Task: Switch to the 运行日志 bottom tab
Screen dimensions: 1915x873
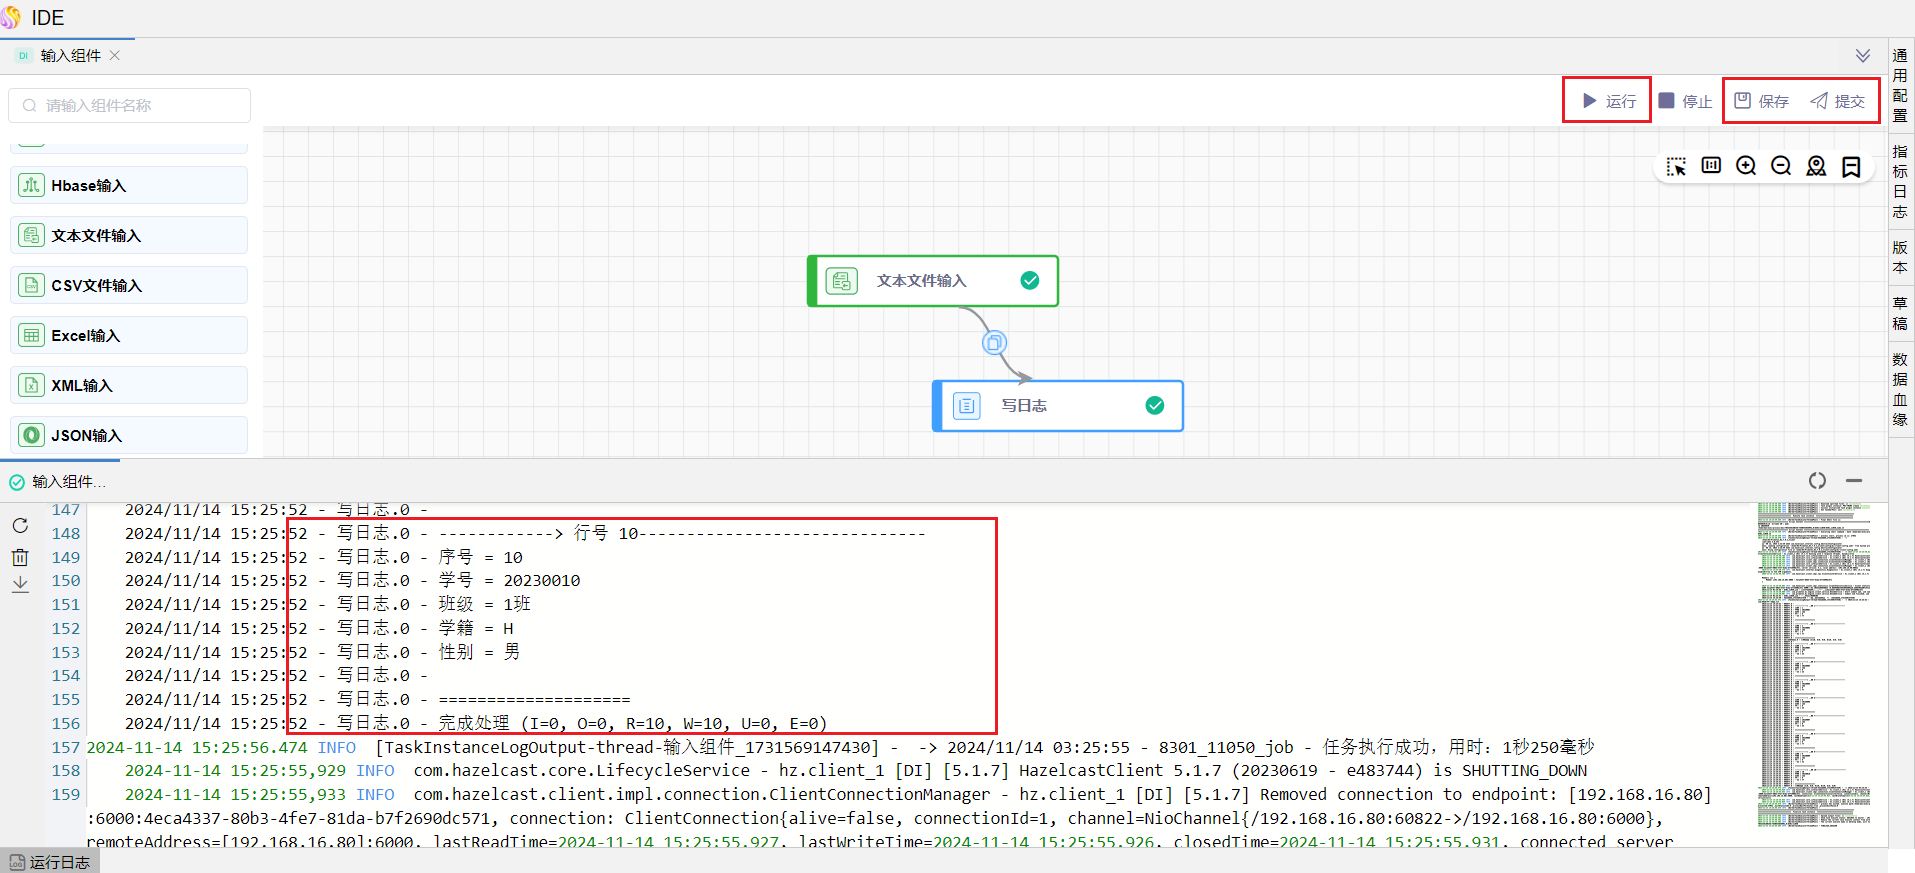Action: pos(50,862)
